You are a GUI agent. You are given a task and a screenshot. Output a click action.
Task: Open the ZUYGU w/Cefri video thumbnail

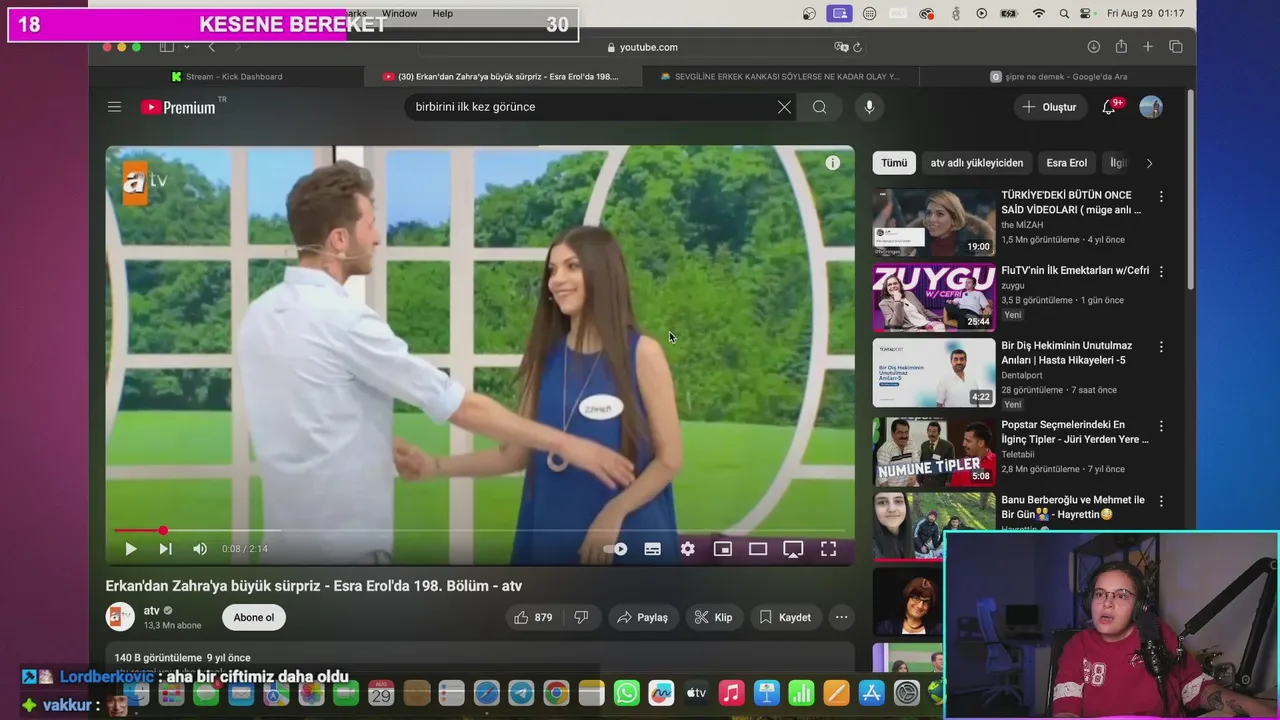(x=934, y=298)
